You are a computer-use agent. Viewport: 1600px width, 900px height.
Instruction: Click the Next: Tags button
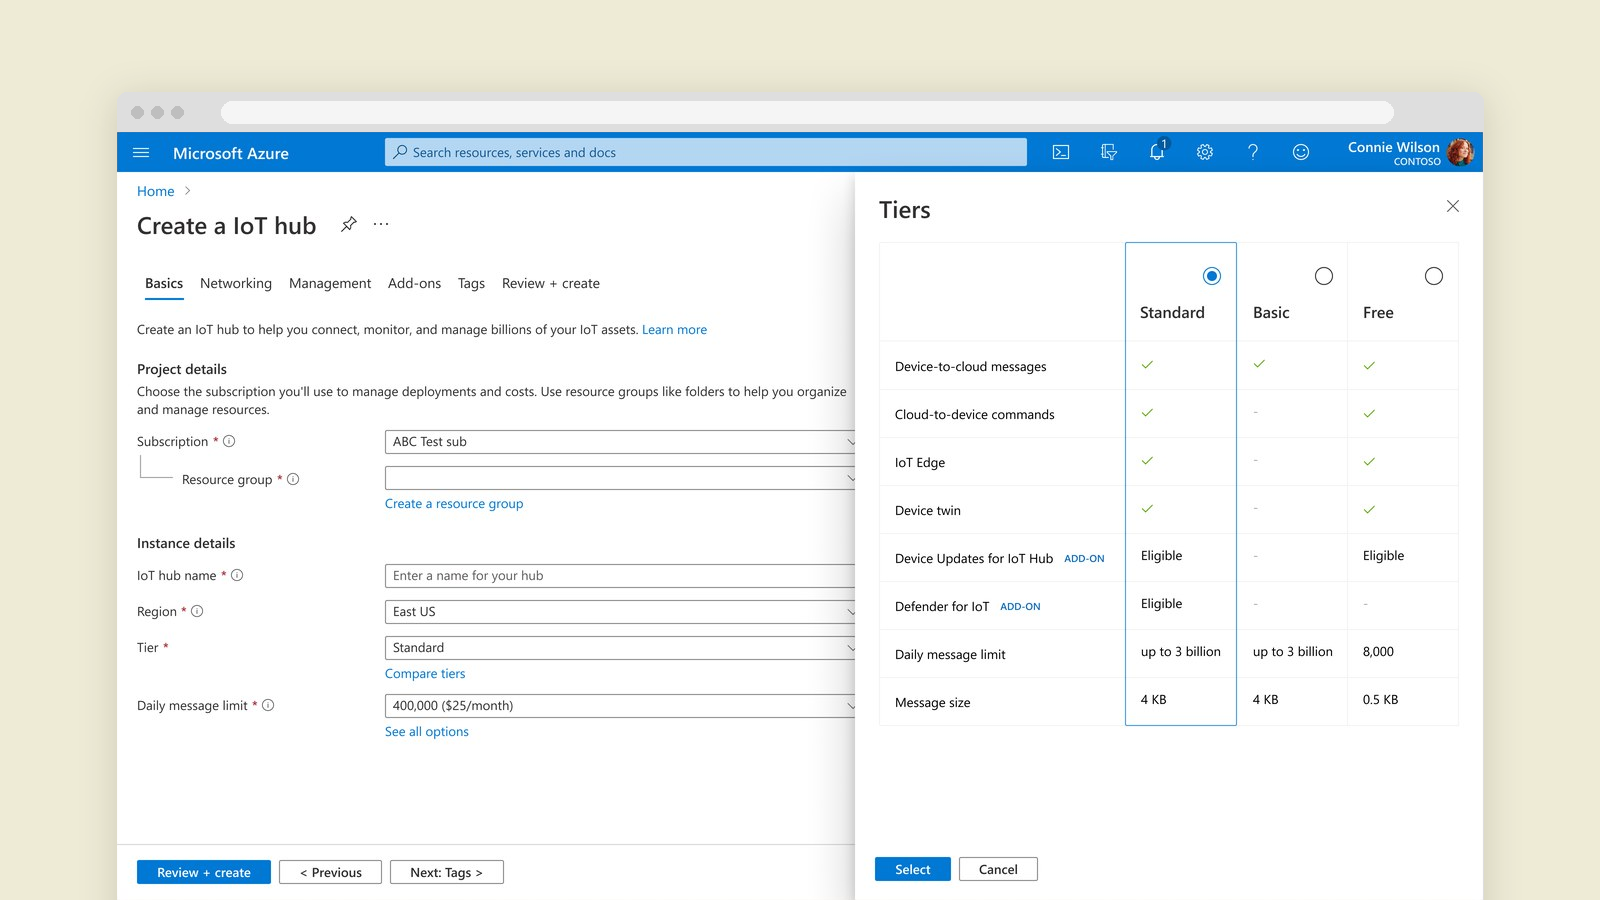pos(446,872)
